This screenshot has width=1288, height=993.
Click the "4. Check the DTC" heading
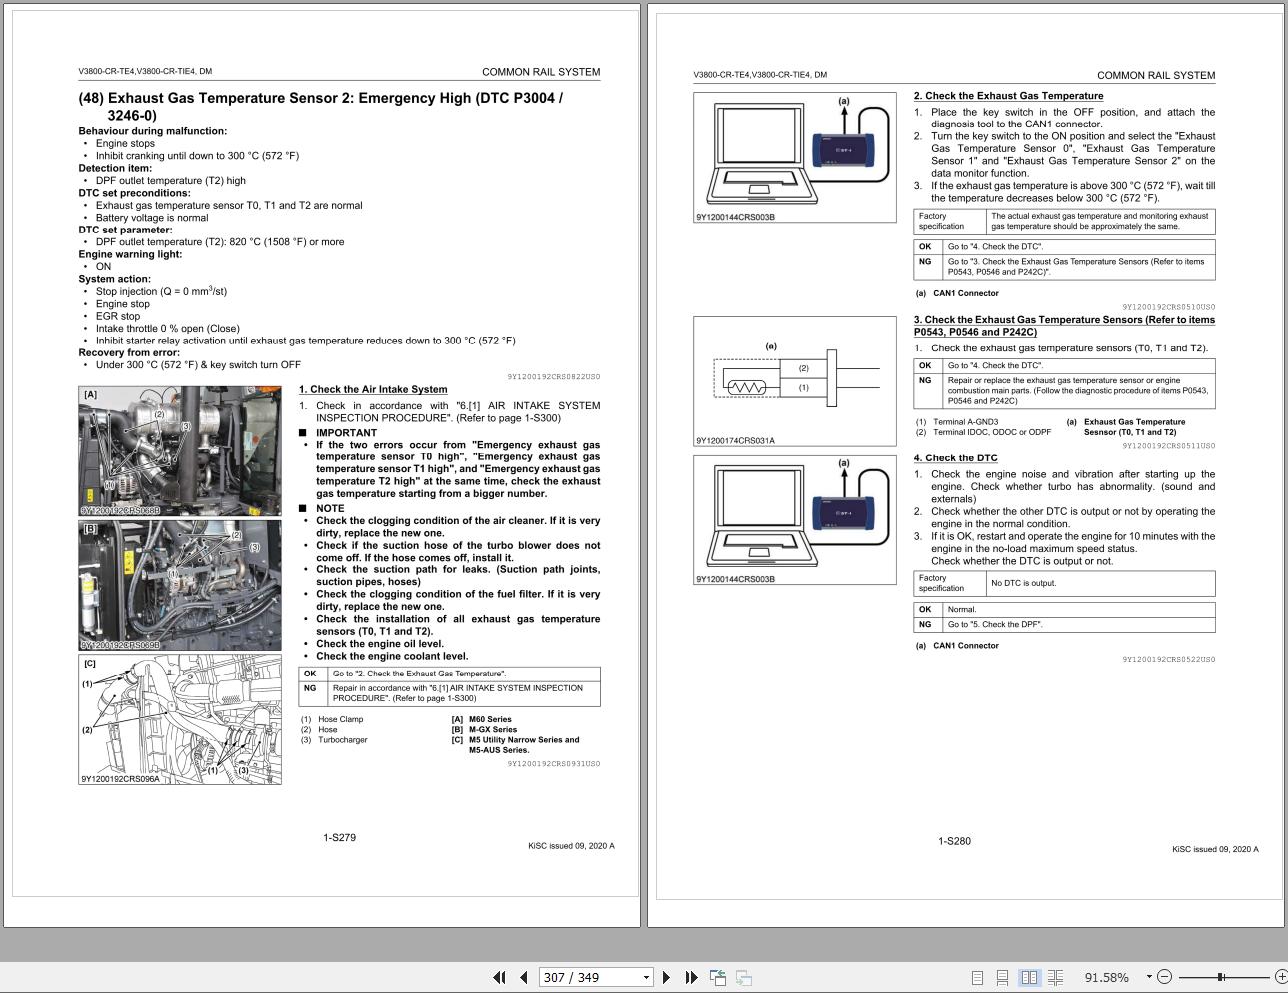pos(955,458)
